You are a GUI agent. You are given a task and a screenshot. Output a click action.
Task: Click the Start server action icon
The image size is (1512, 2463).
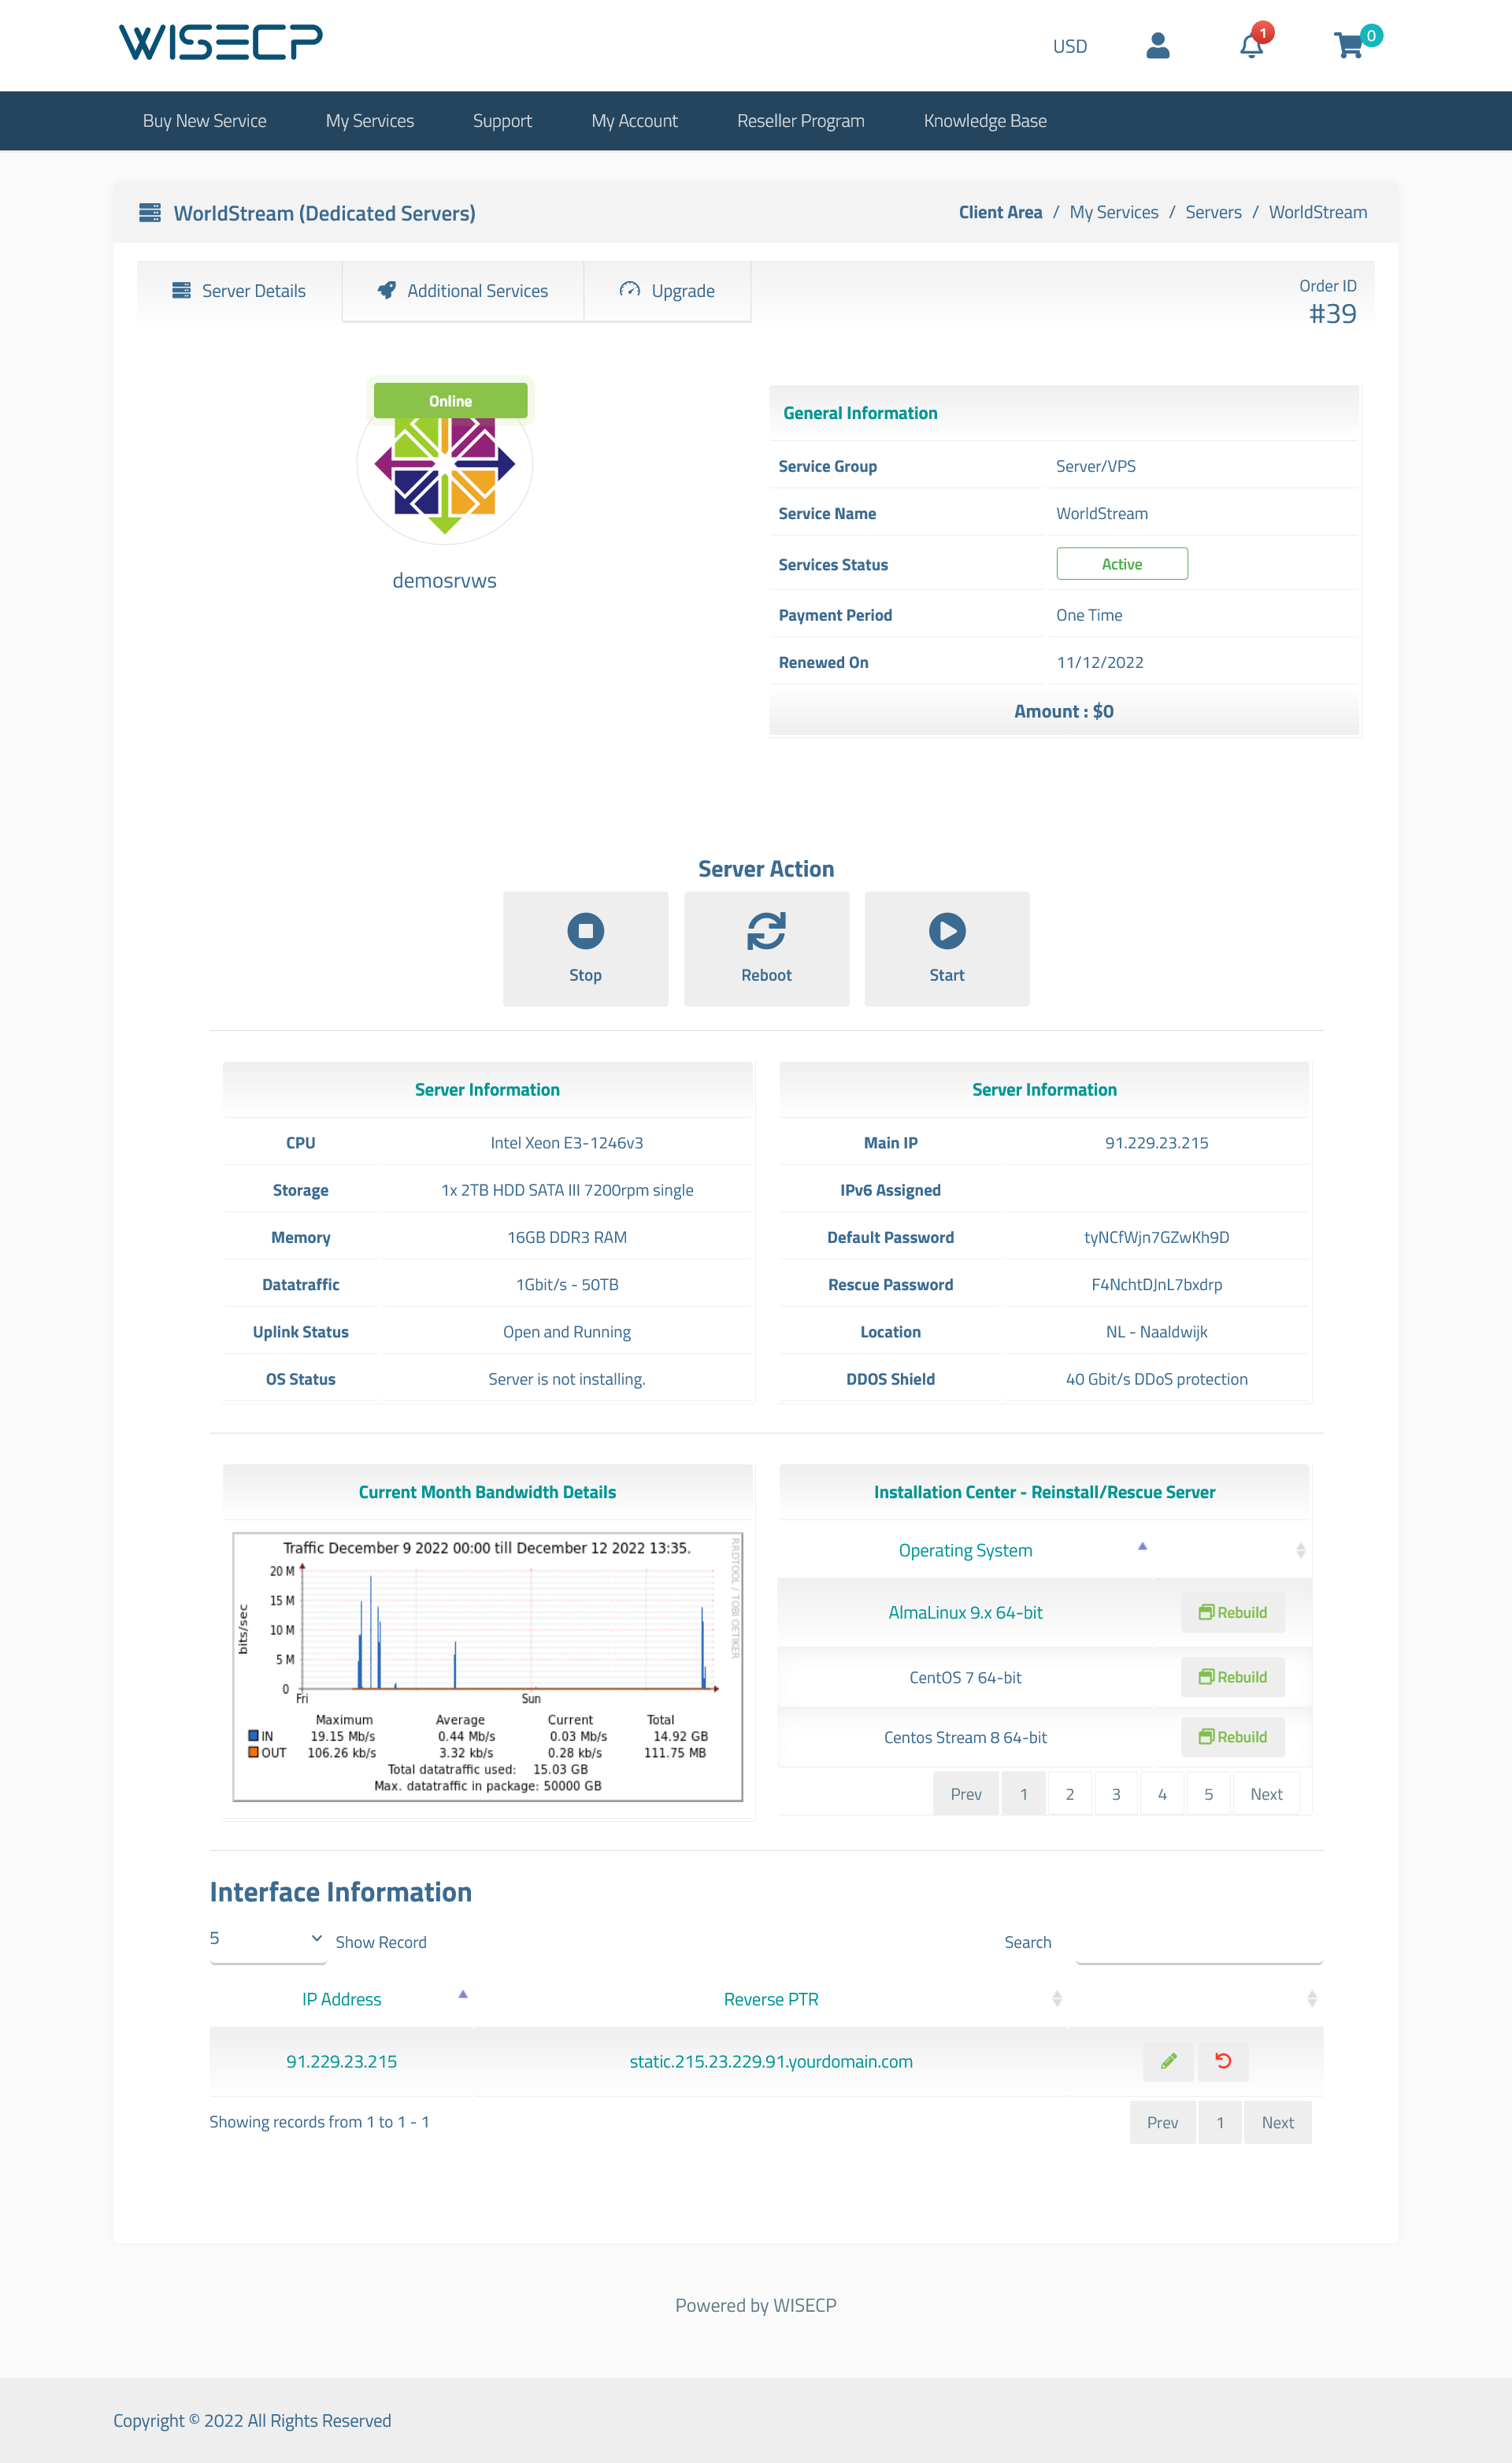pyautogui.click(x=946, y=929)
